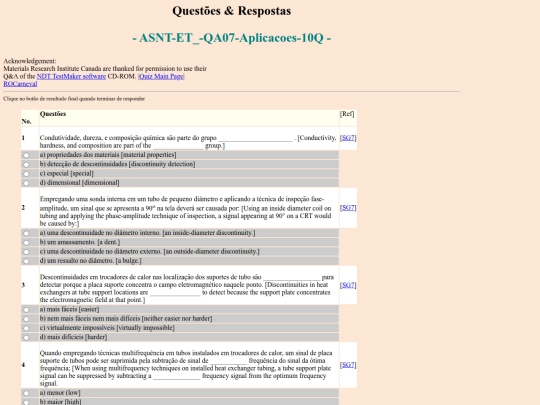Click the 'Questões & Respostas' heading

232,11
